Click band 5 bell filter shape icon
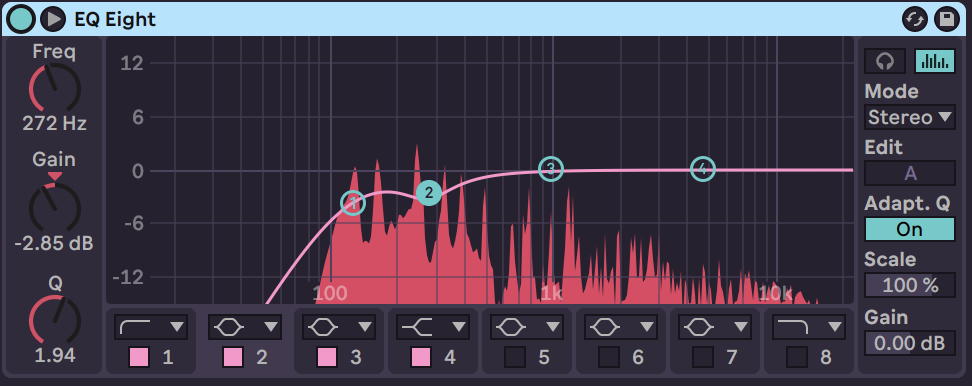972x386 pixels. (510, 327)
